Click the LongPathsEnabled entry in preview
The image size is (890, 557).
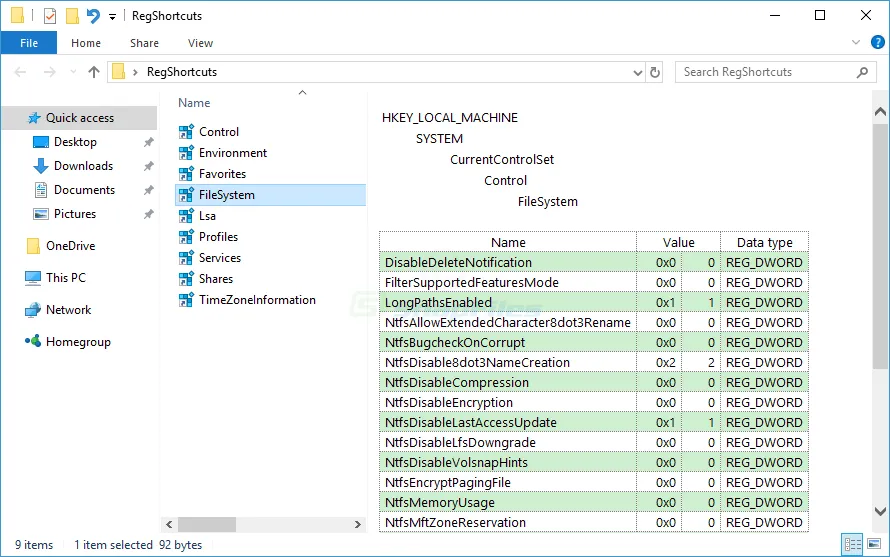click(438, 303)
